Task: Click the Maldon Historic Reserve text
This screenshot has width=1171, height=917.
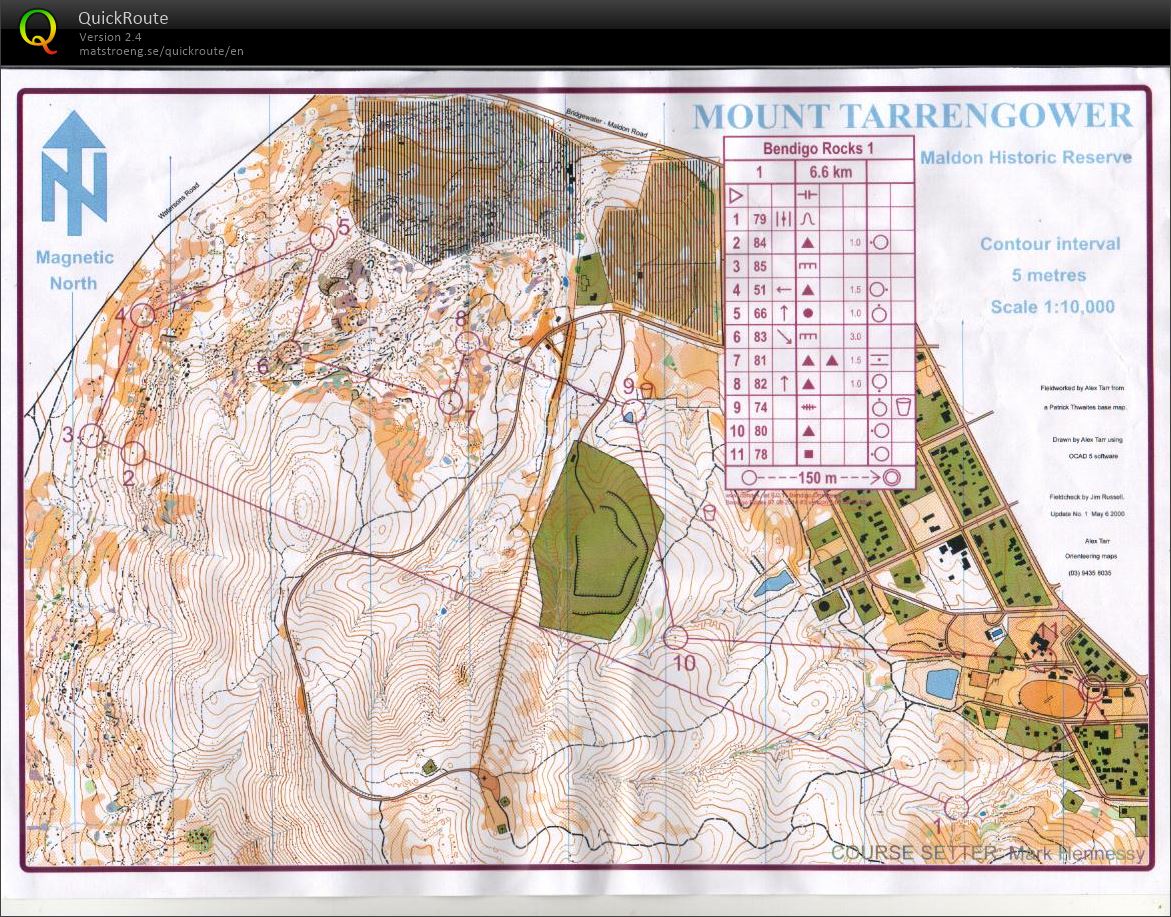Action: pos(1026,158)
